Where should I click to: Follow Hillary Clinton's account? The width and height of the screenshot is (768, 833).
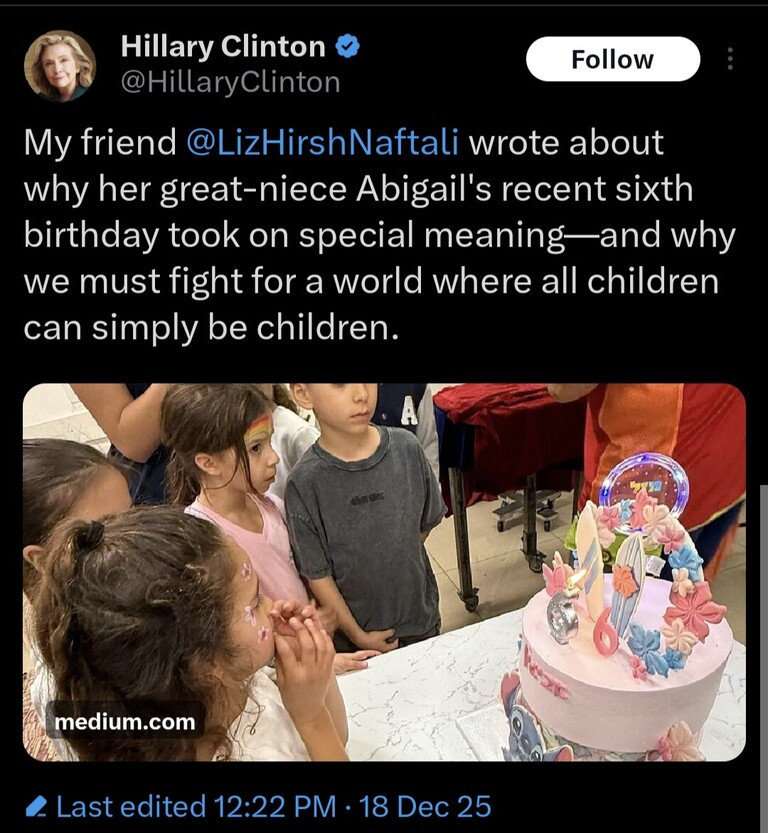[x=613, y=59]
